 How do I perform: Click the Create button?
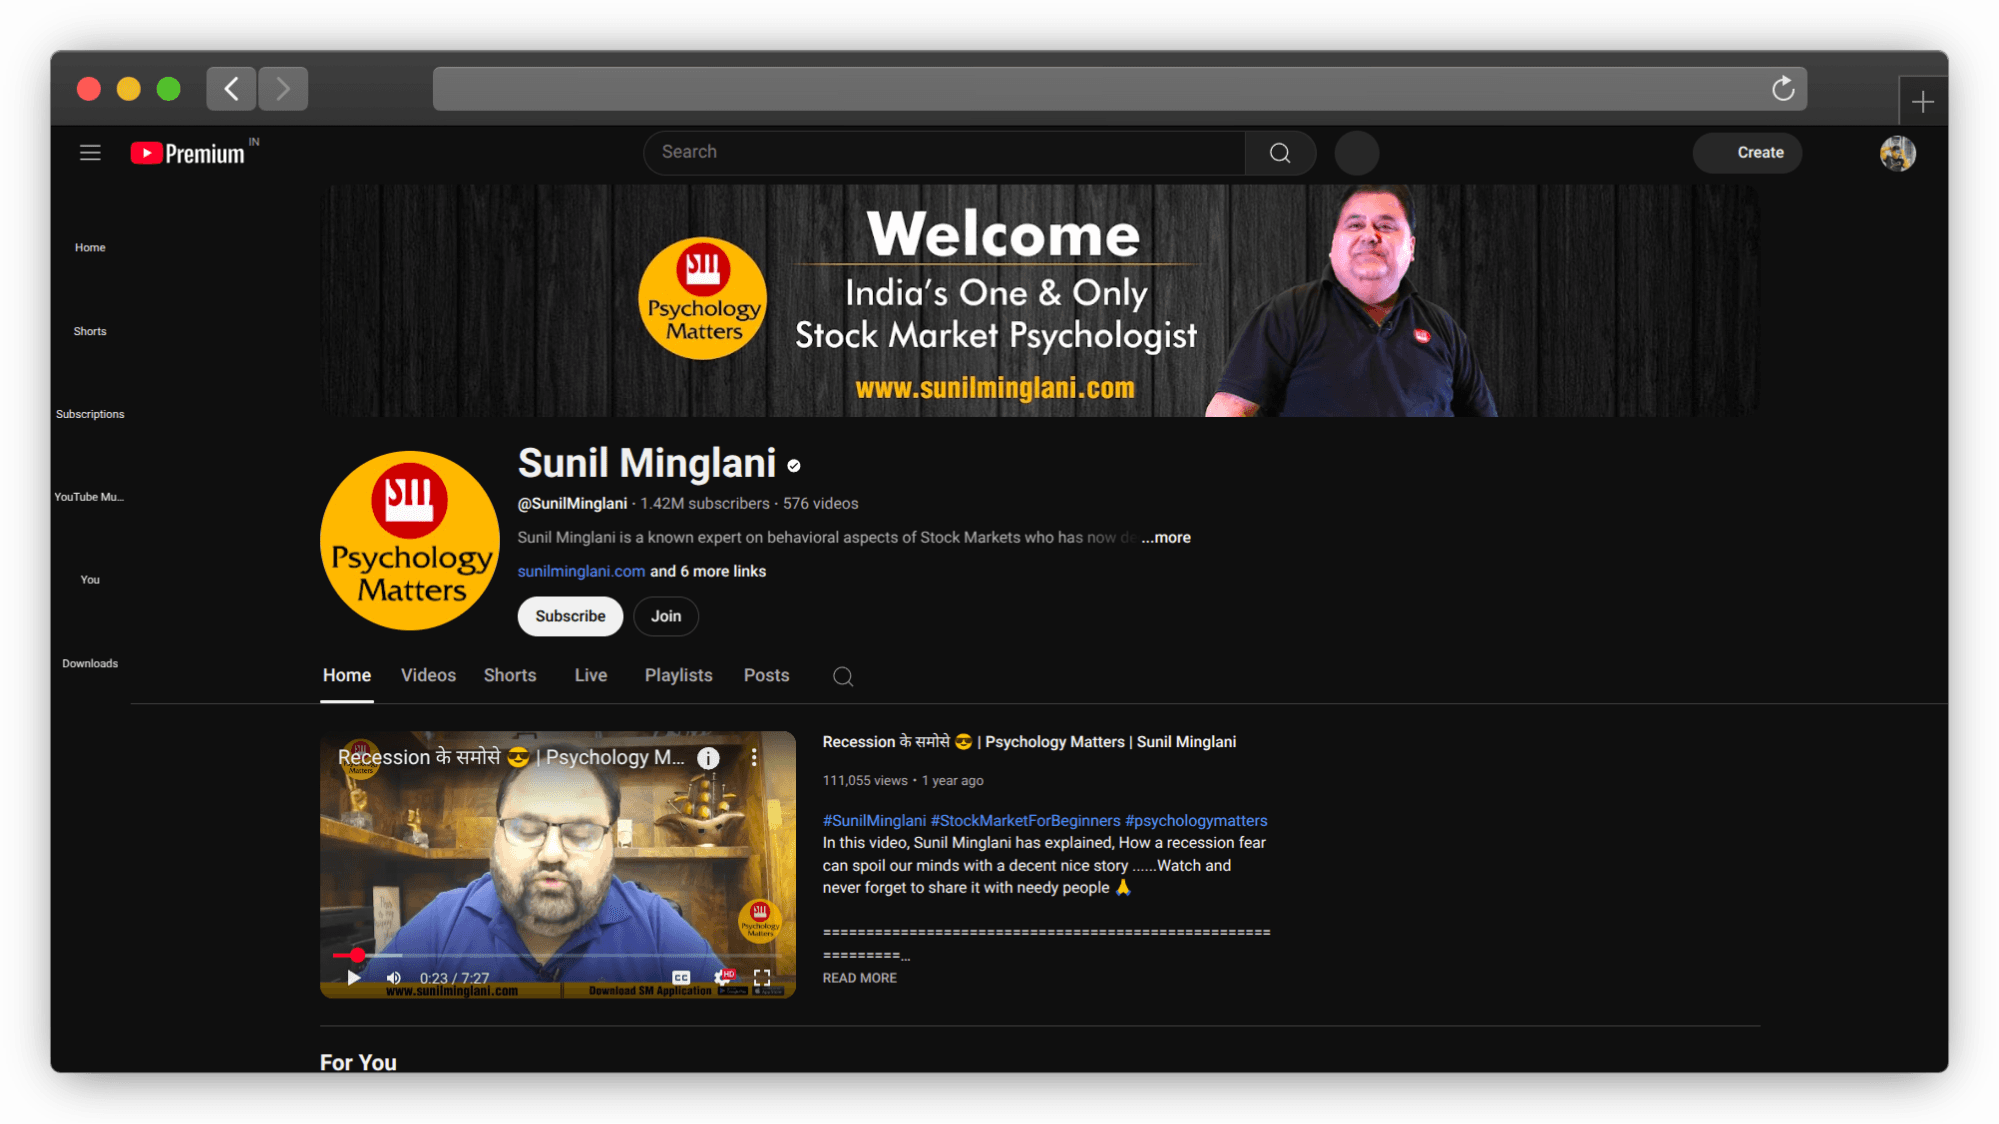pyautogui.click(x=1748, y=153)
